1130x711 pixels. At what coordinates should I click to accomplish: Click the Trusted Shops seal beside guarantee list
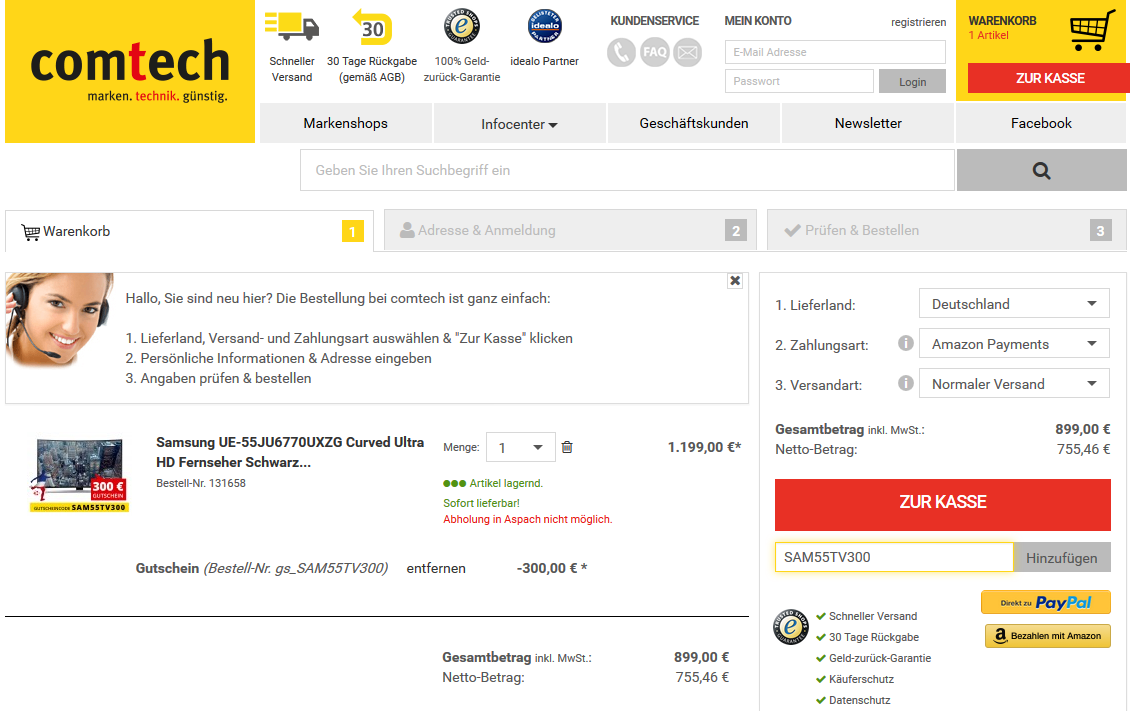pos(791,627)
